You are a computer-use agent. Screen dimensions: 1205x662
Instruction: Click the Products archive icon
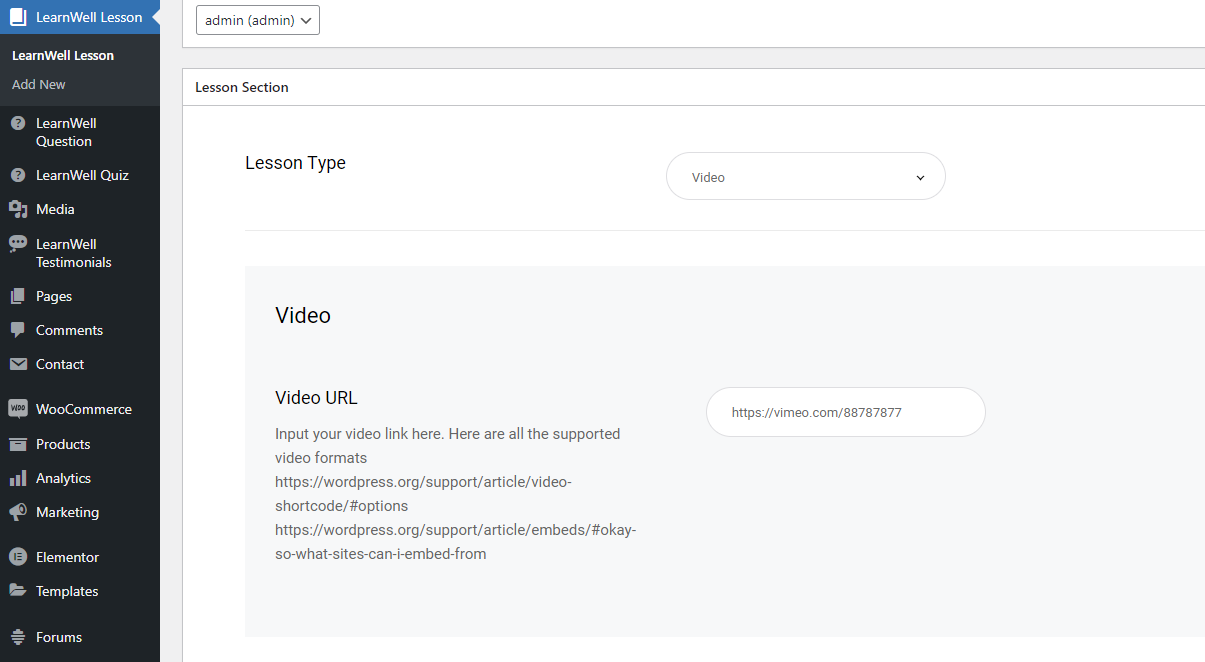tap(17, 444)
